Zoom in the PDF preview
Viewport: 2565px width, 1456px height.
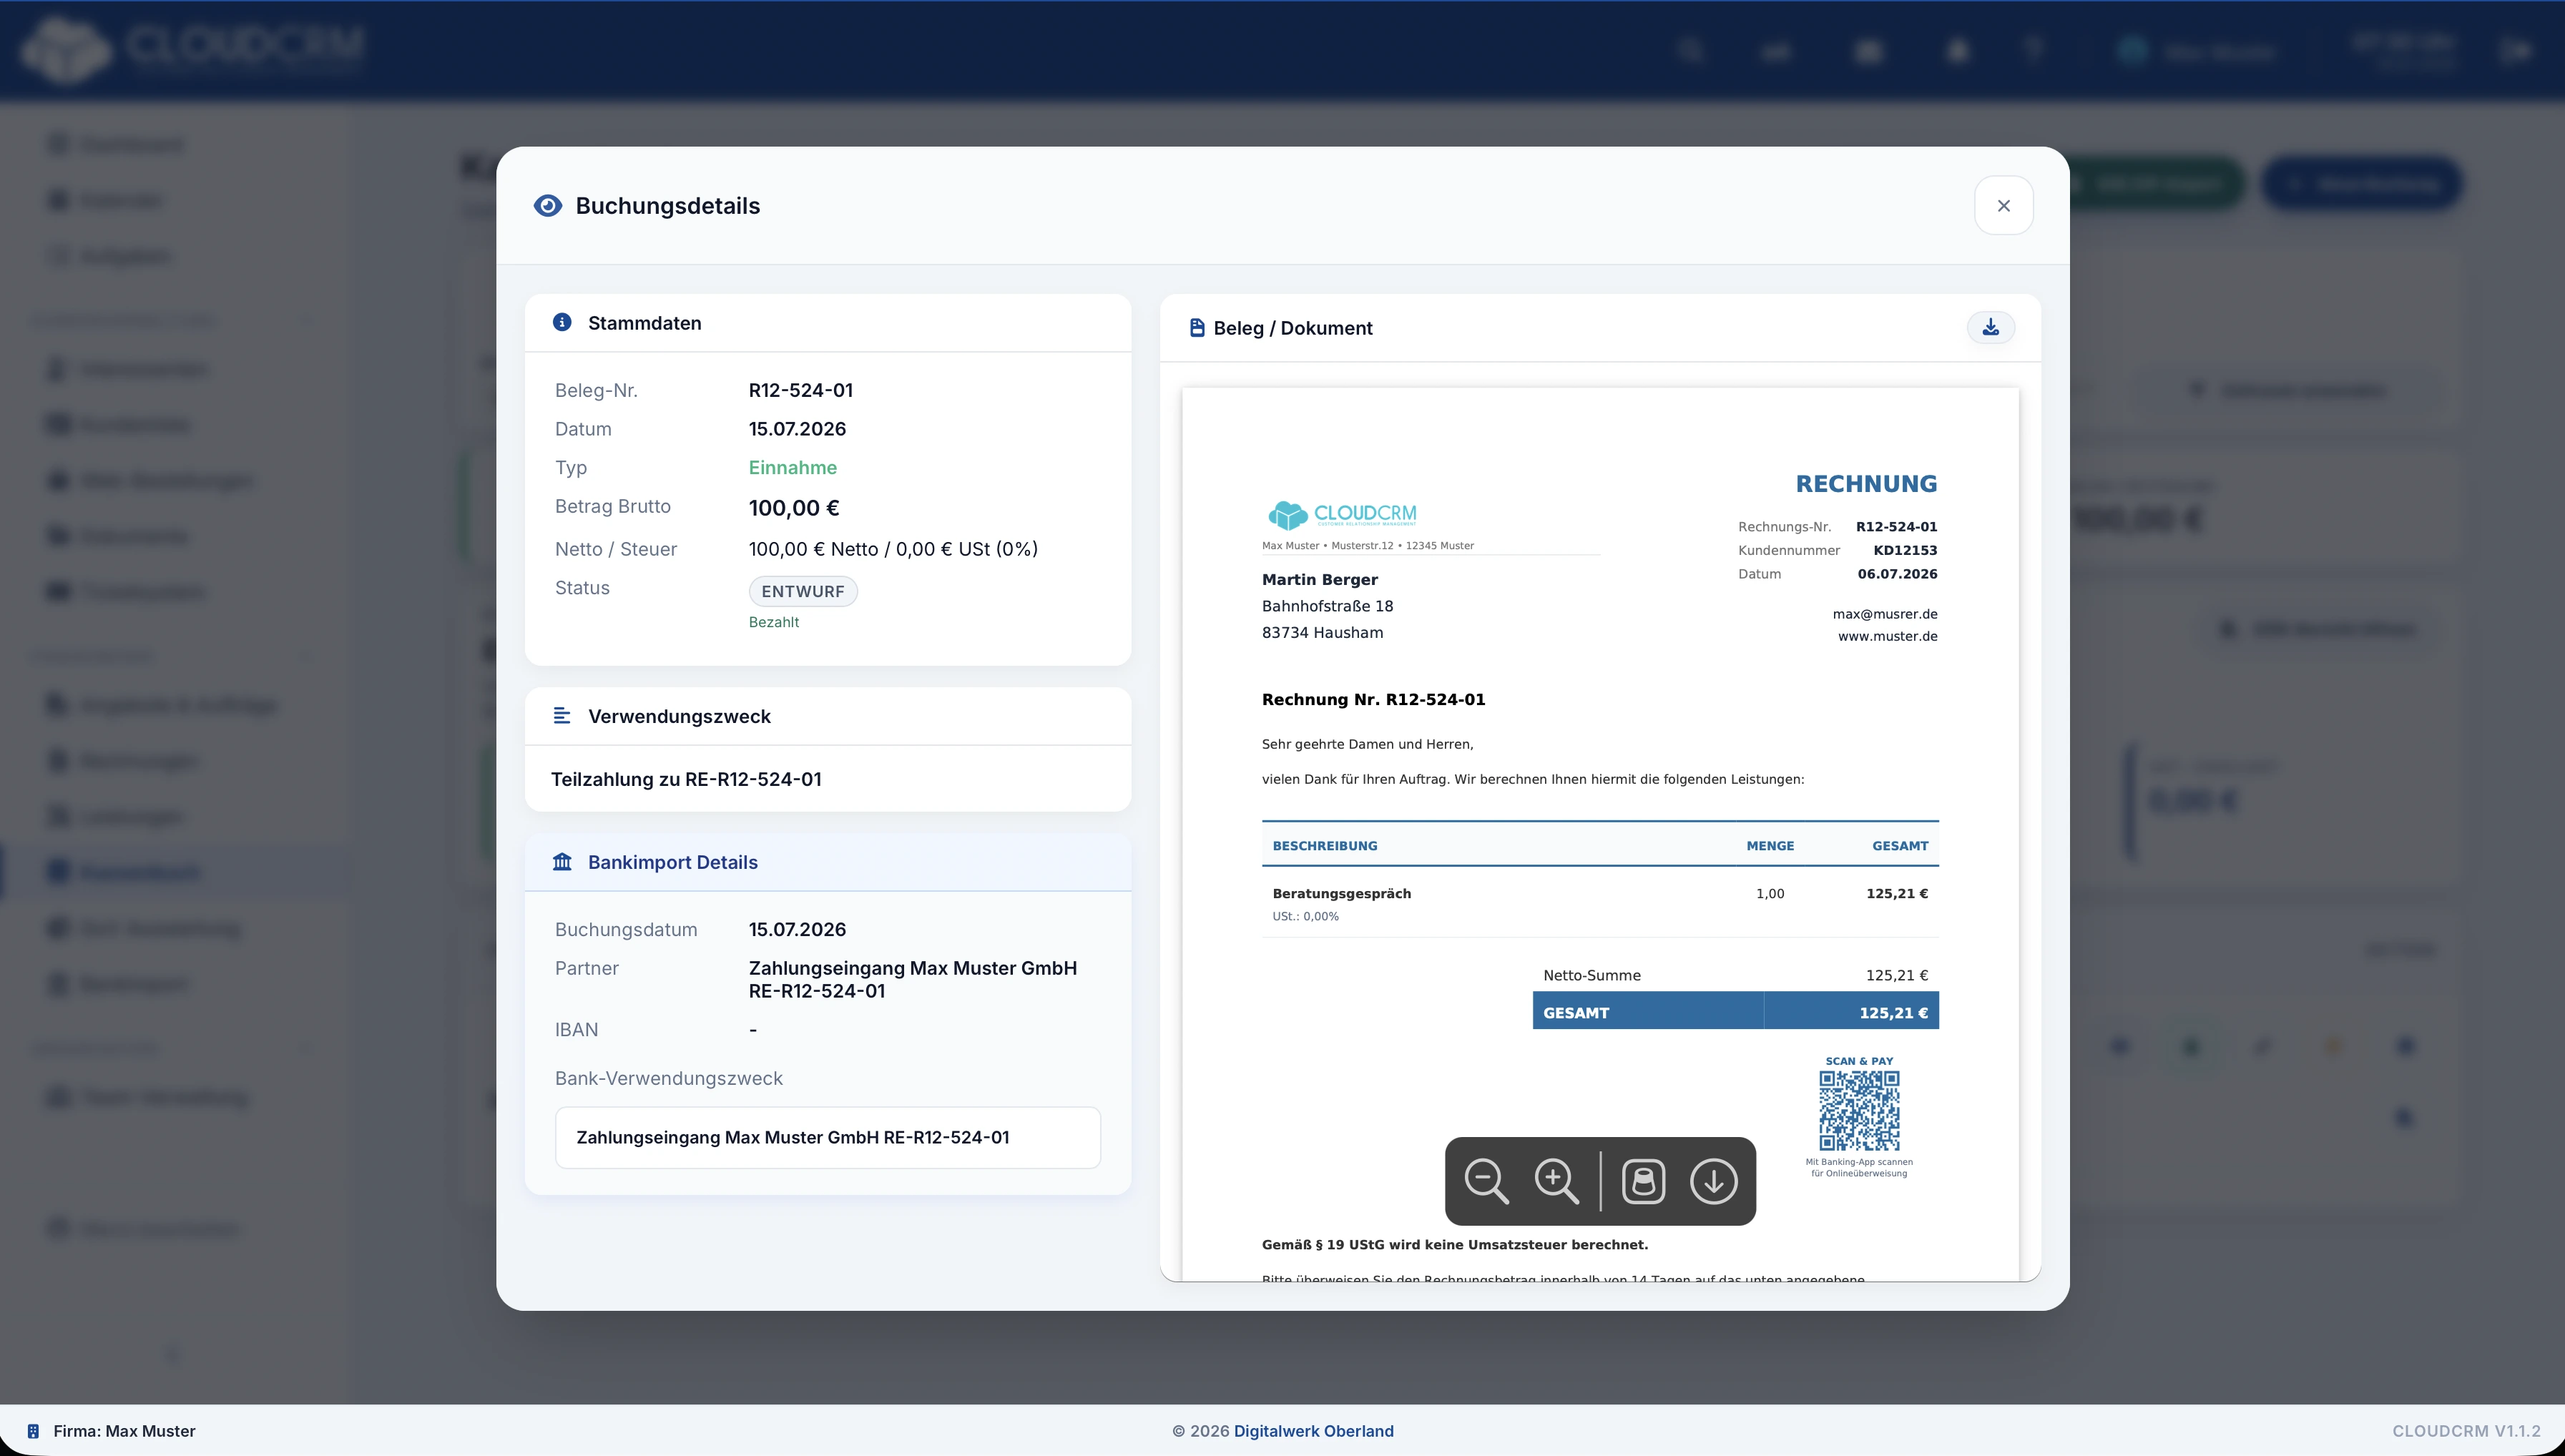1556,1181
